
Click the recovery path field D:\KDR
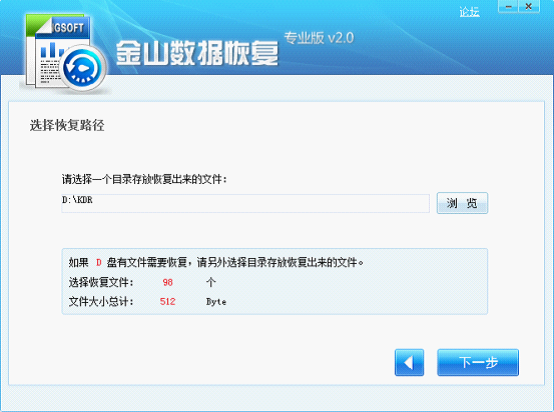point(246,203)
